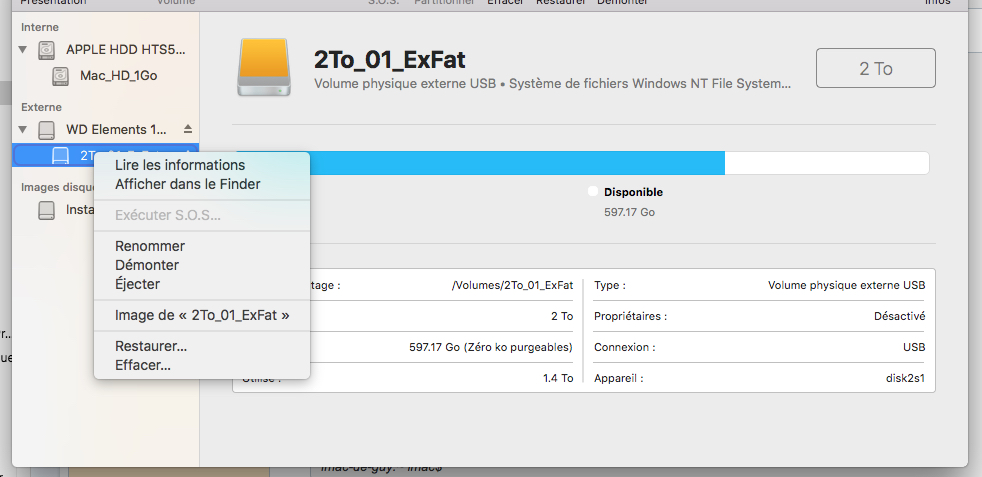Collapse the WD Elements disclosure triangle
Image resolution: width=982 pixels, height=477 pixels.
(23, 130)
